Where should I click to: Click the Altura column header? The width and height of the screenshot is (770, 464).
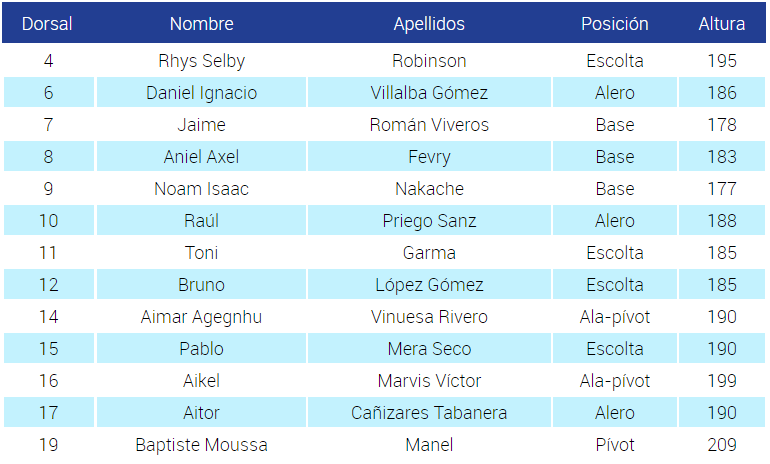[722, 24]
